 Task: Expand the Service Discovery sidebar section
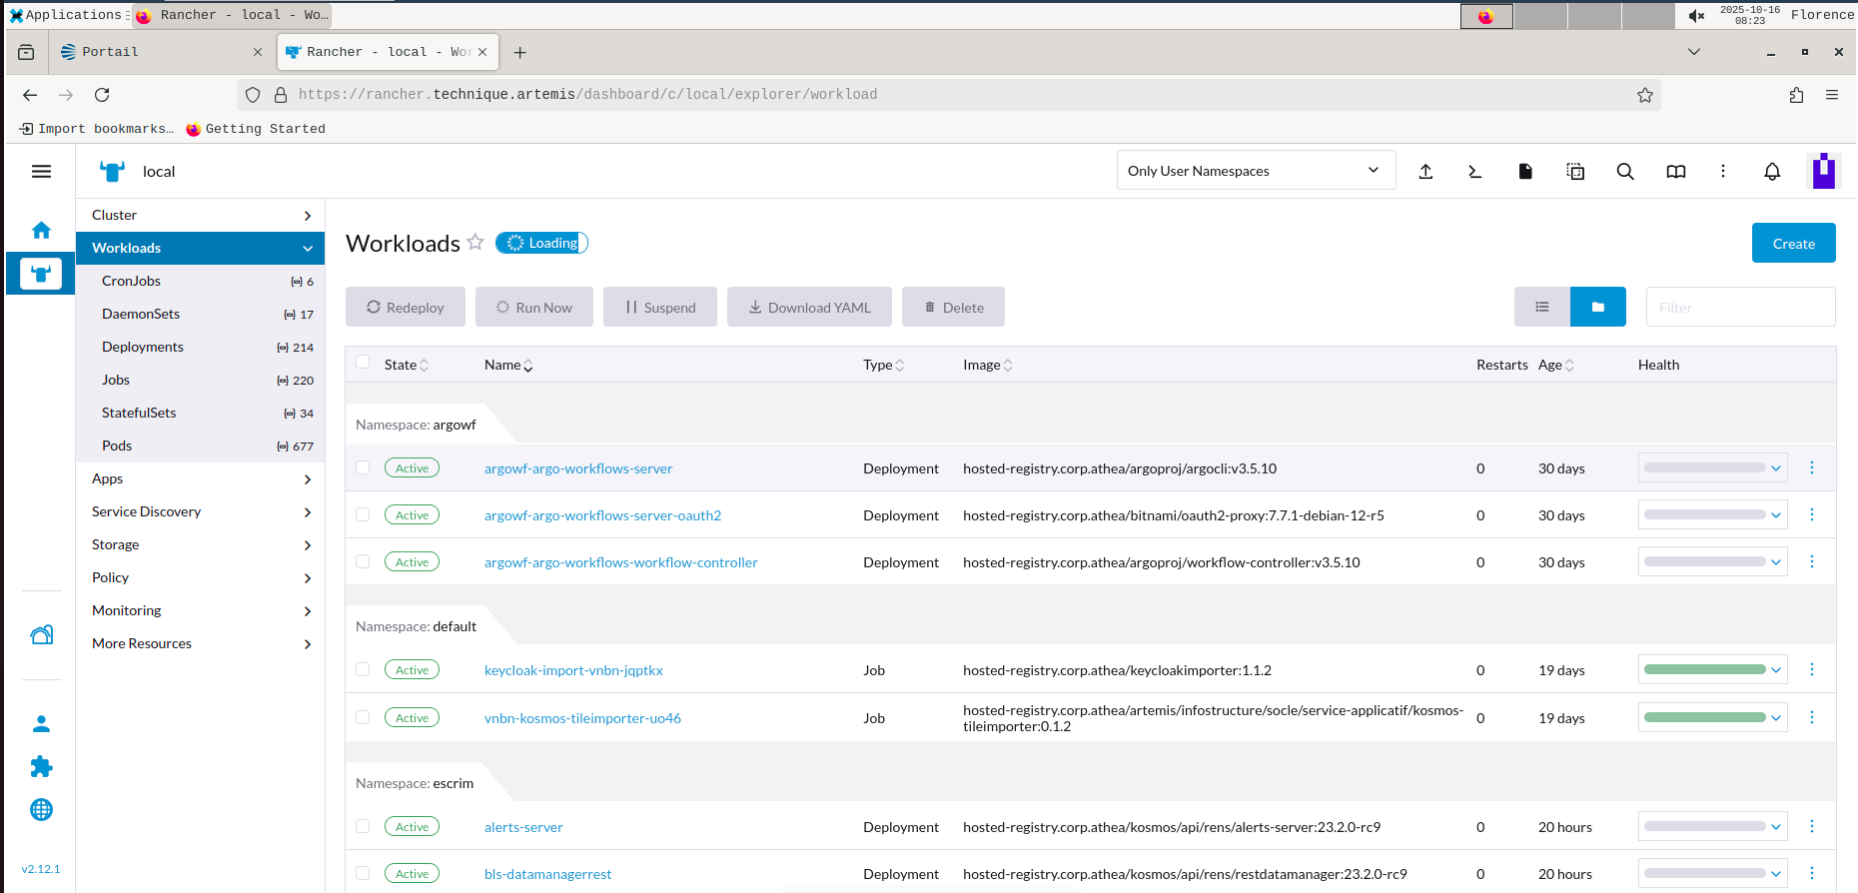pos(200,512)
